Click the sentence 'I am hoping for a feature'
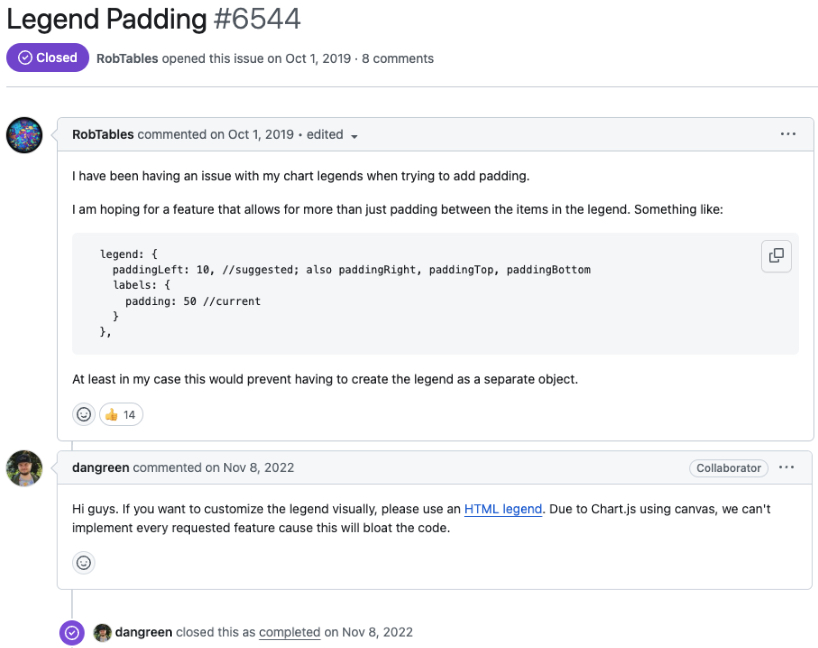This screenshot has width=818, height=648. [x=398, y=209]
